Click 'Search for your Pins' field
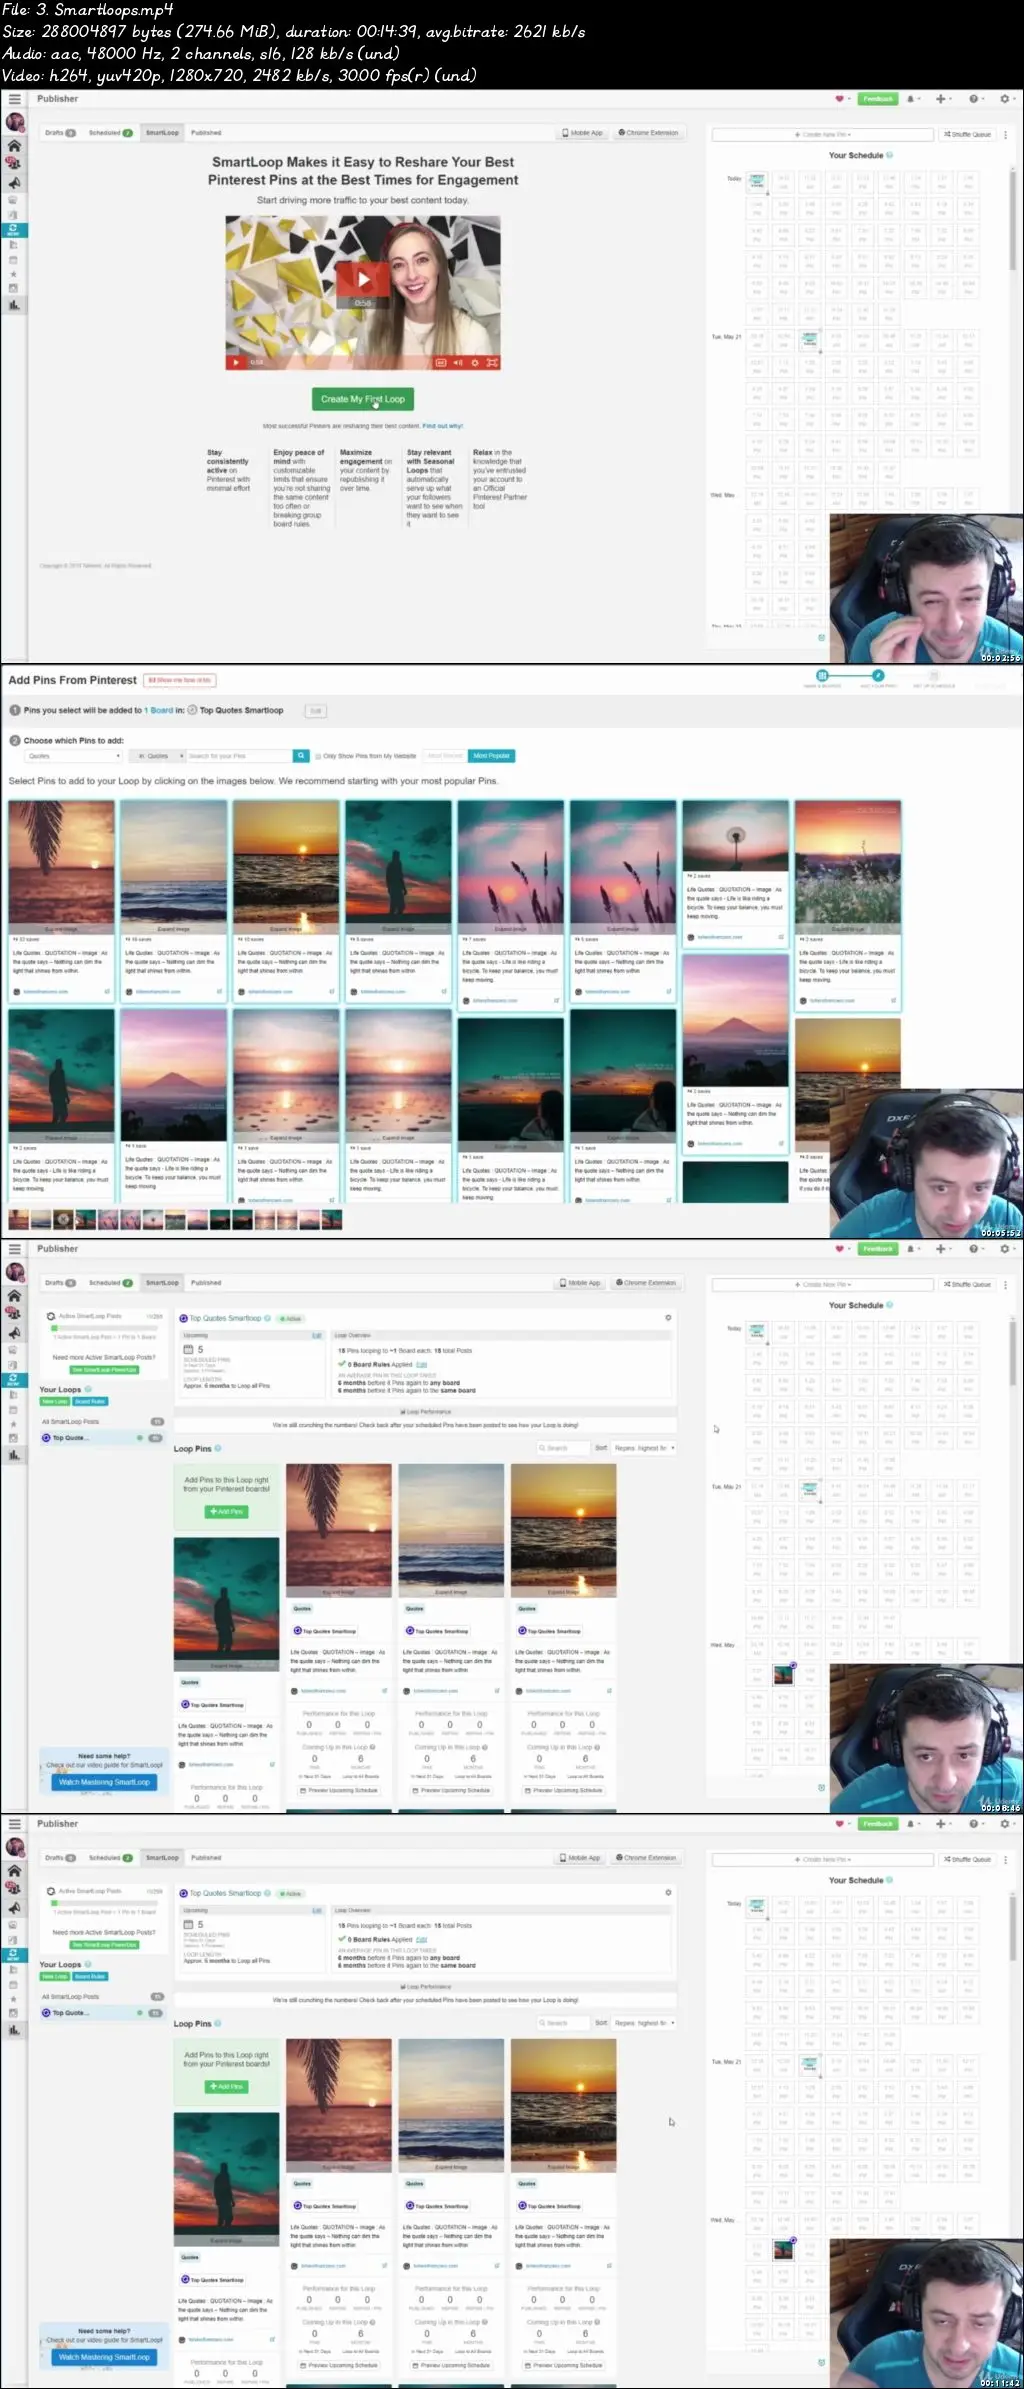The image size is (1024, 2389). pyautogui.click(x=240, y=756)
